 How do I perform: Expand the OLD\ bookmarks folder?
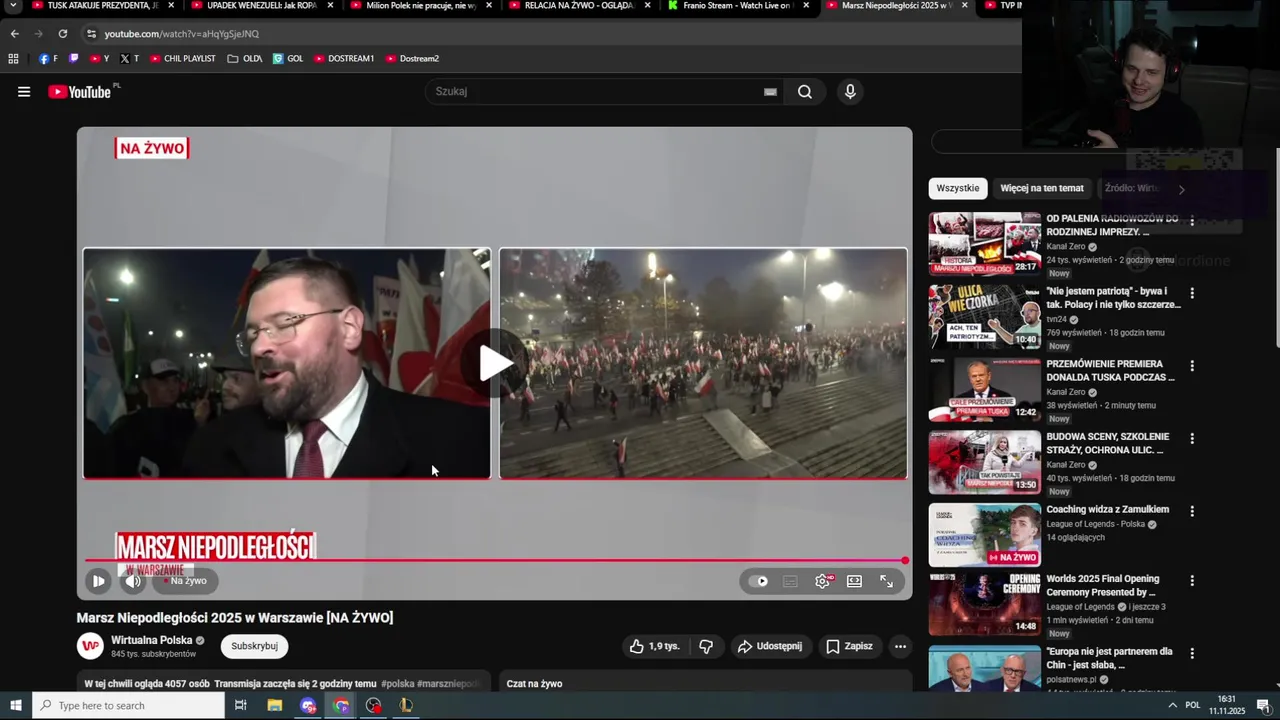coord(245,59)
